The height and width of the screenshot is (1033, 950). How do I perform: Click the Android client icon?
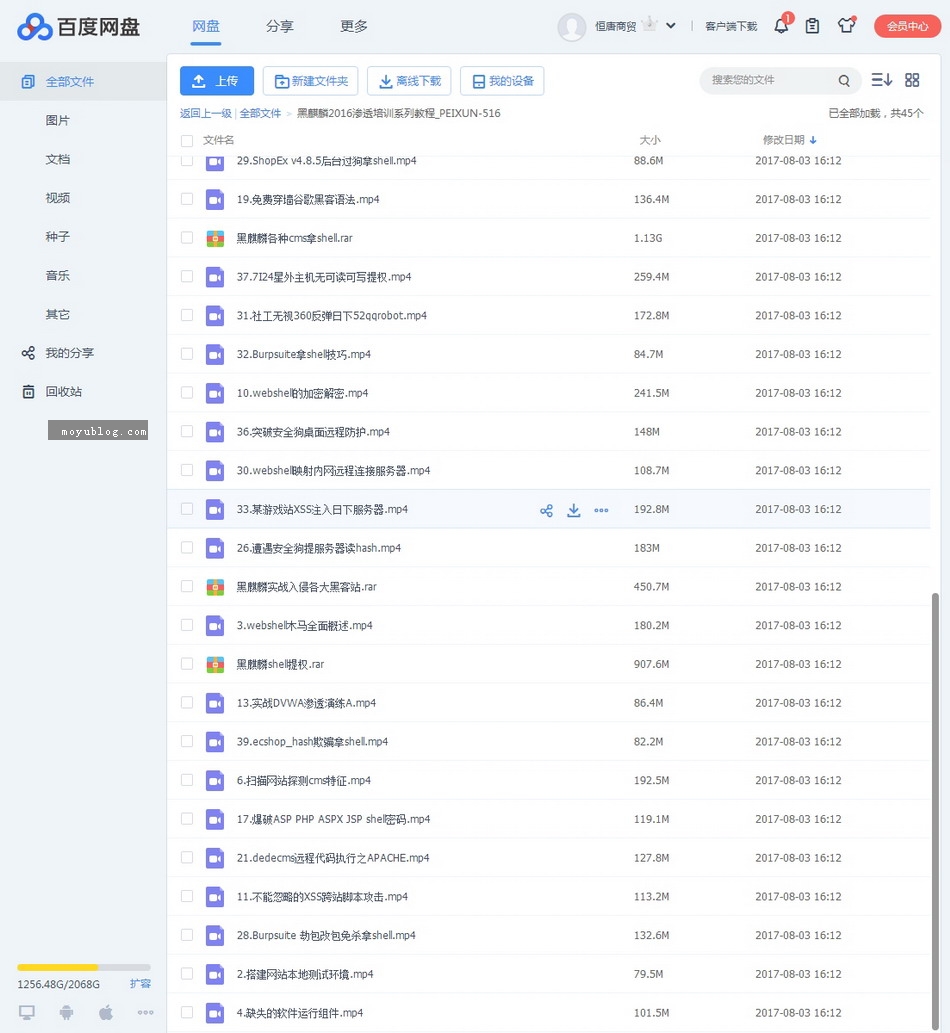(x=67, y=1012)
